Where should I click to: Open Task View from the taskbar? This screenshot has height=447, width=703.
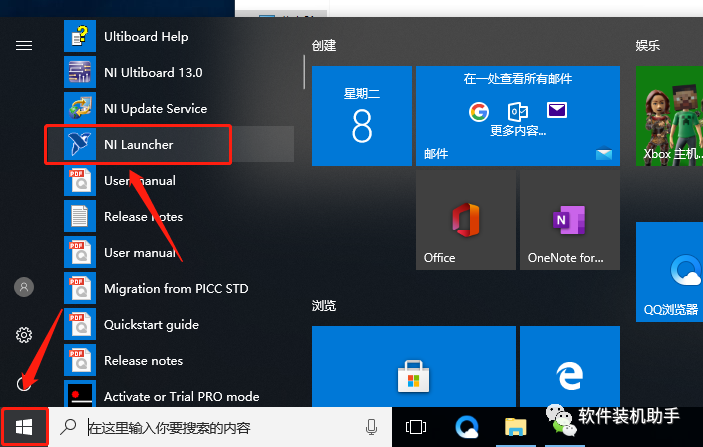(416, 427)
